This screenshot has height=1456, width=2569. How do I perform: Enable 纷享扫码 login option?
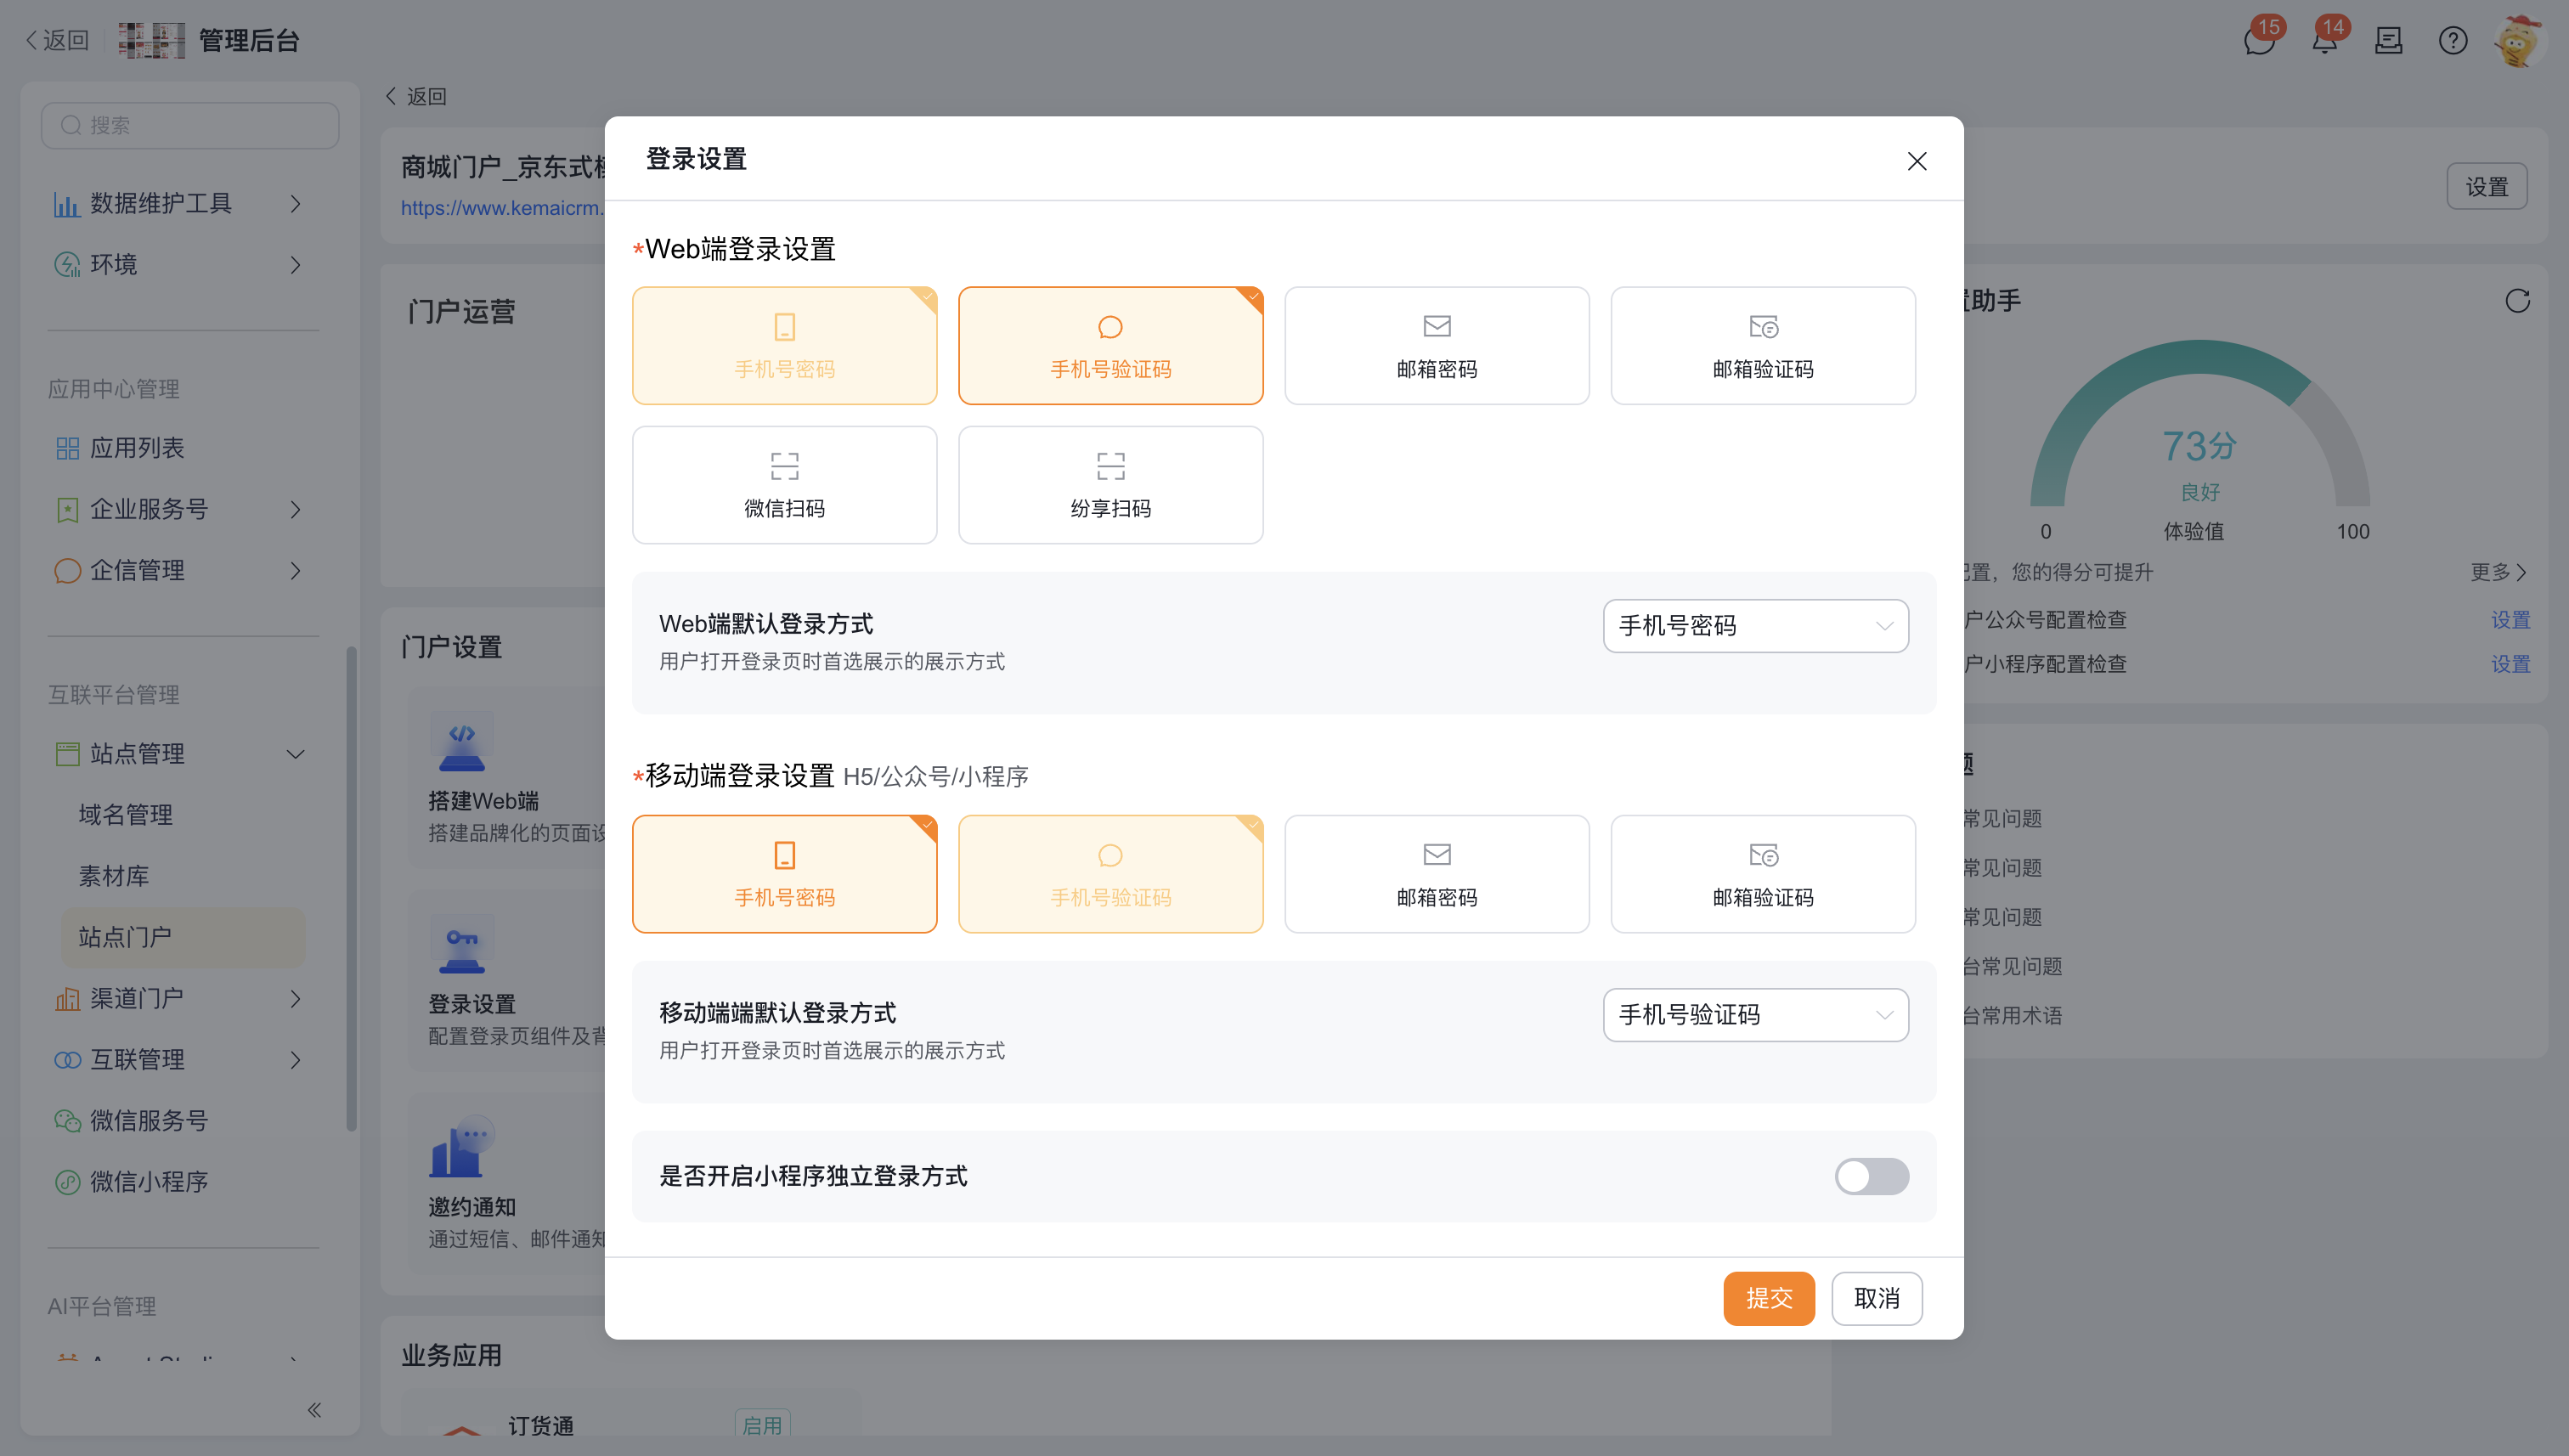[1110, 485]
